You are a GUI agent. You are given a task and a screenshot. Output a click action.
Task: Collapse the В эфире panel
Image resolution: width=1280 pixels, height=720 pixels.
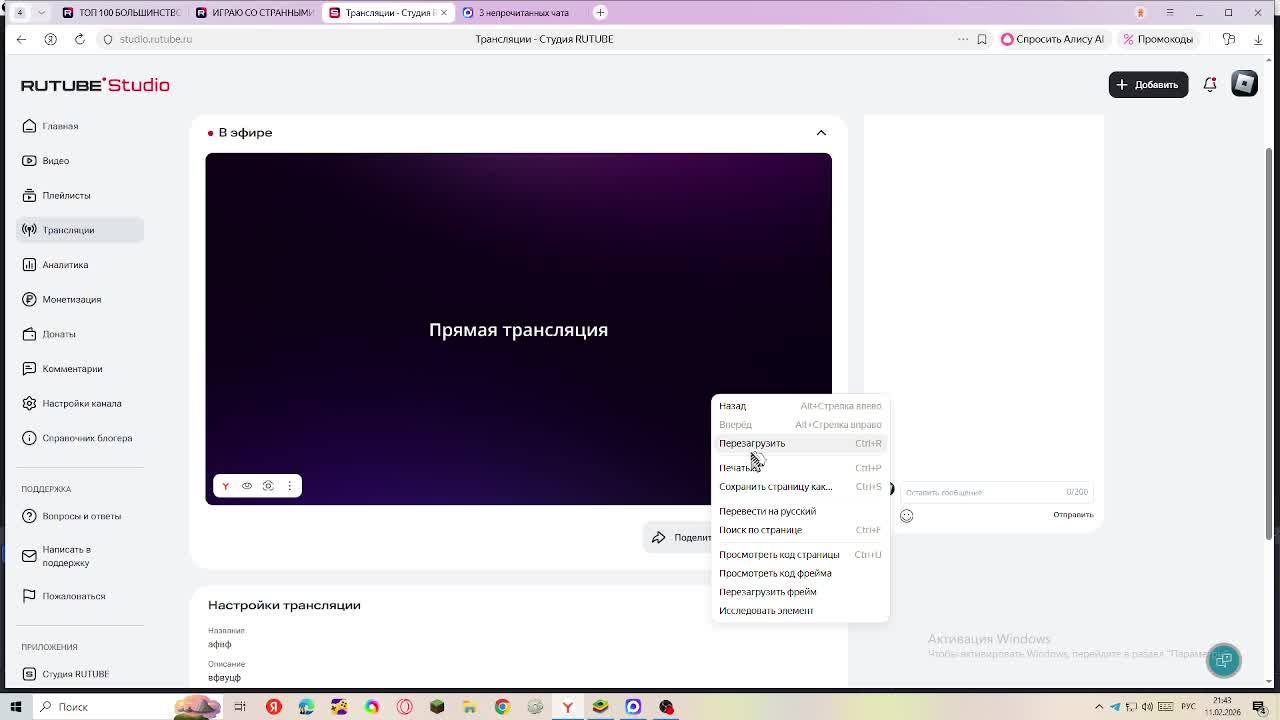coord(821,133)
